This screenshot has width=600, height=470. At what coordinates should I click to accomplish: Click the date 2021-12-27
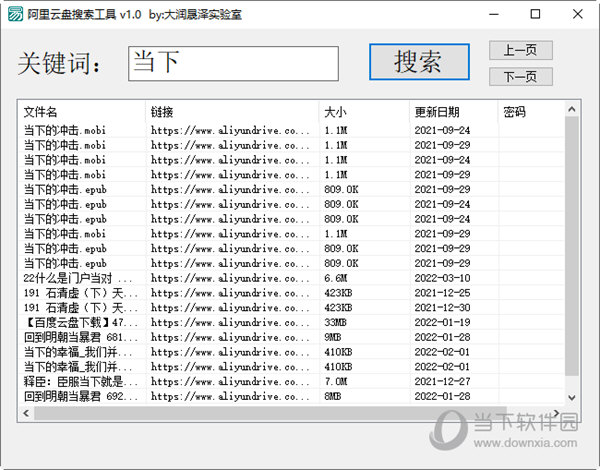pyautogui.click(x=442, y=382)
